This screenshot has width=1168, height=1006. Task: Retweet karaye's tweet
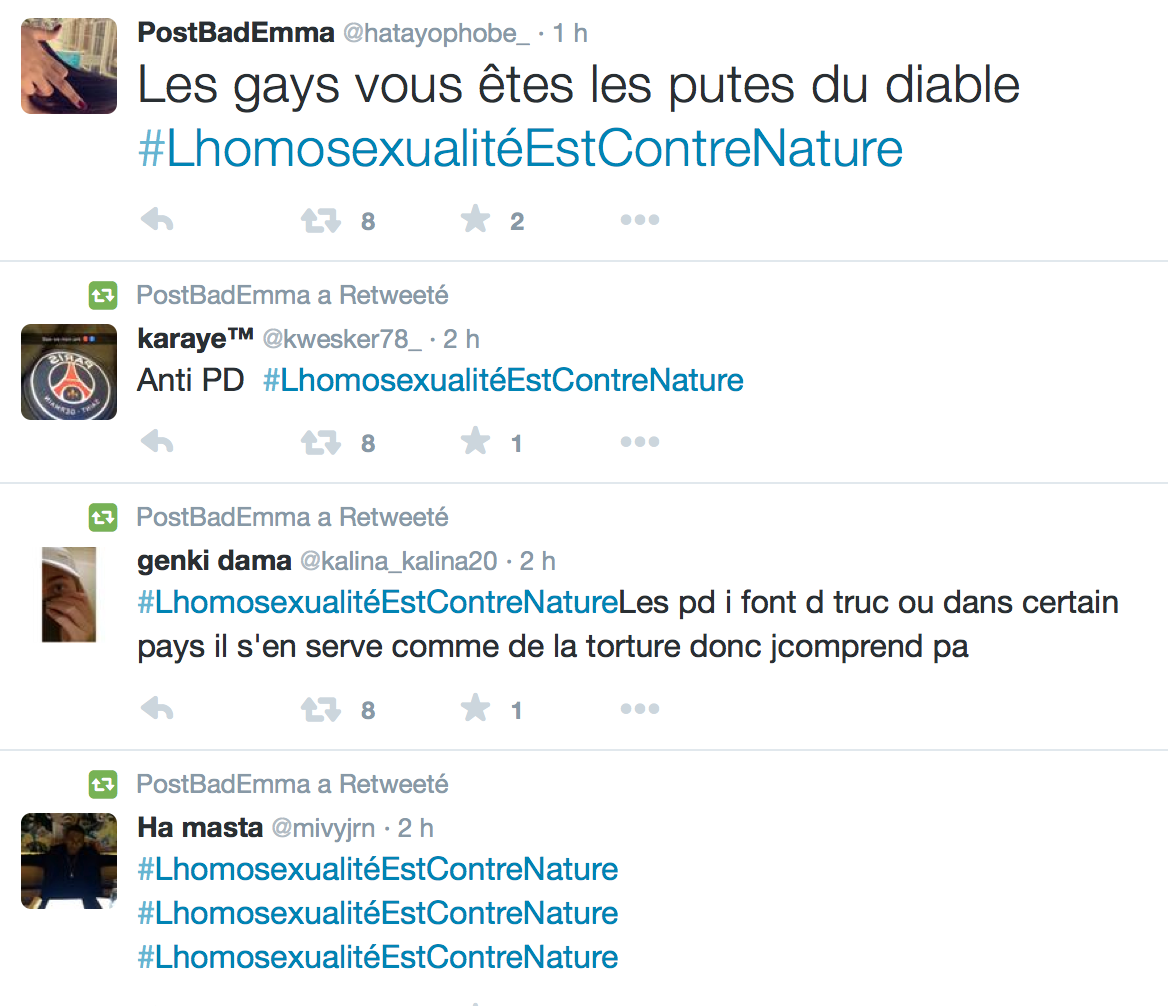pyautogui.click(x=321, y=442)
